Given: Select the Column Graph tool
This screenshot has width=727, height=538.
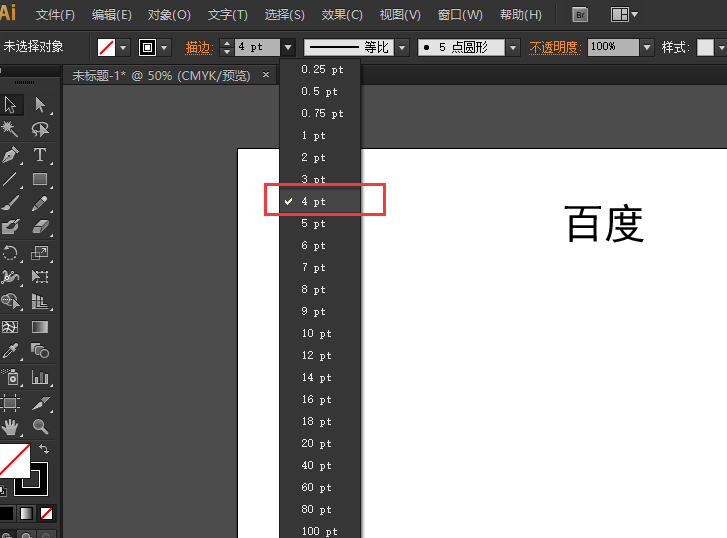Looking at the screenshot, I should tap(40, 377).
